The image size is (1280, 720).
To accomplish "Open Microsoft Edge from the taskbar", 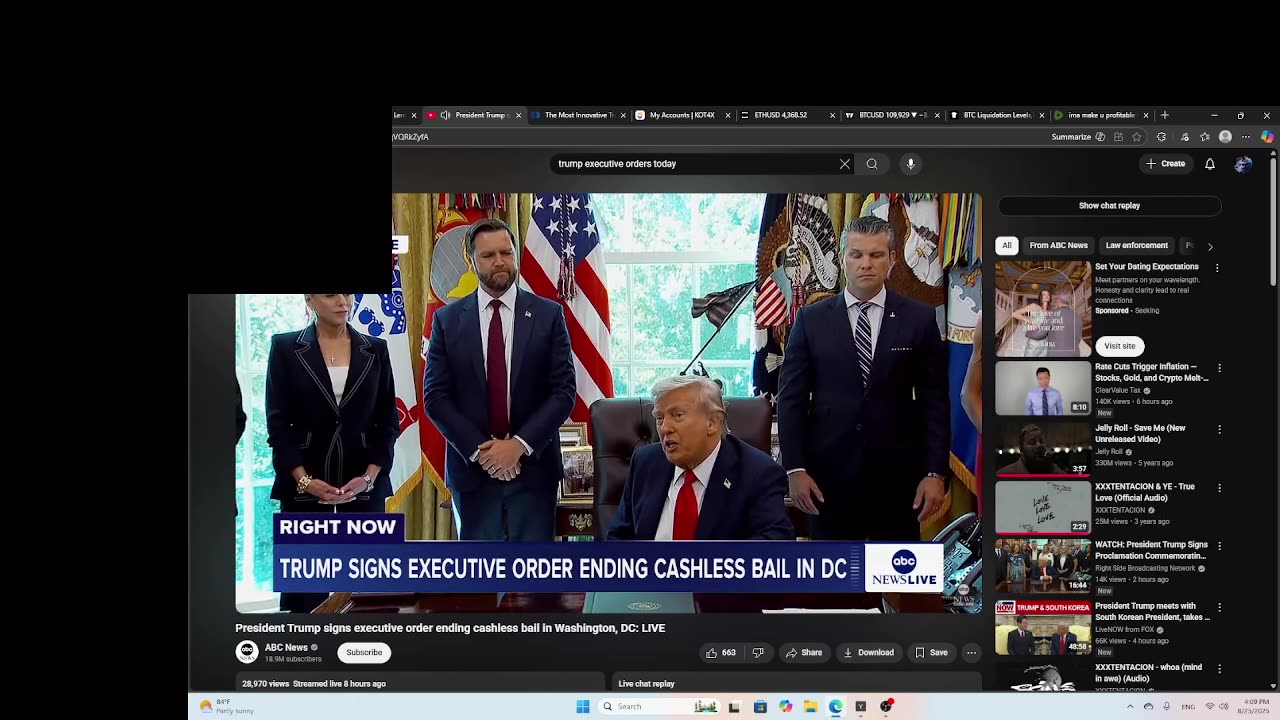I will (835, 706).
